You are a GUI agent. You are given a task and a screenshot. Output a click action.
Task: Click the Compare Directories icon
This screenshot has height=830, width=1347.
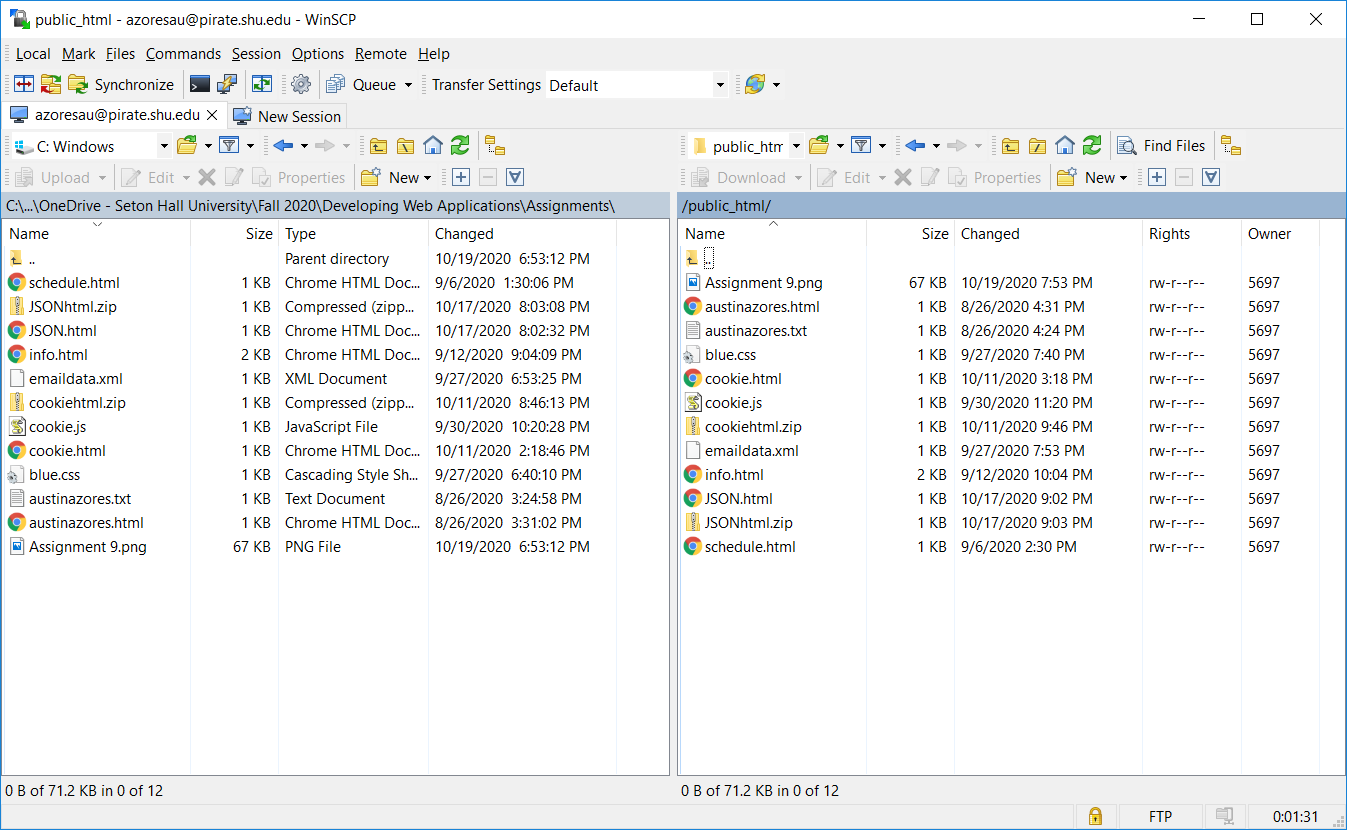tap(24, 85)
